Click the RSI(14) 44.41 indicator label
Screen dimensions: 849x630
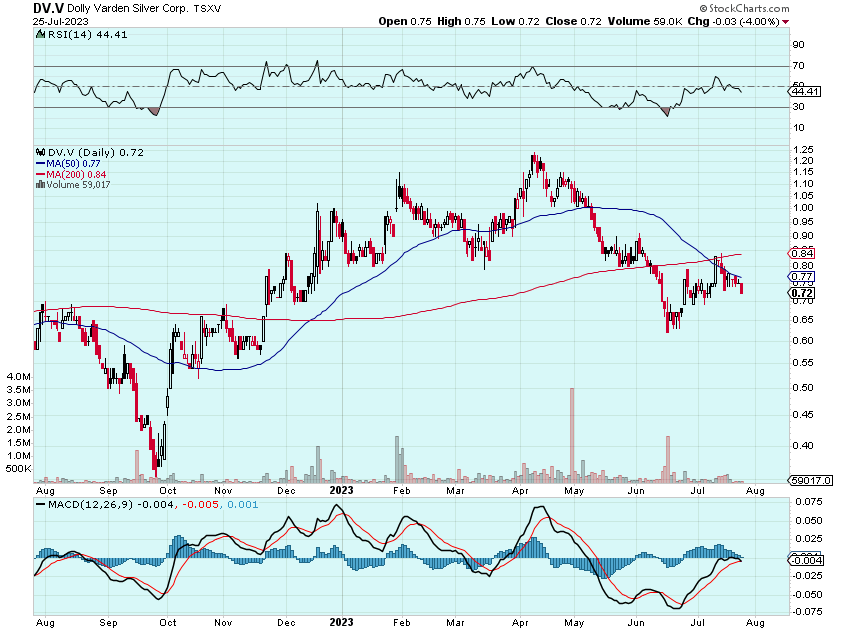point(87,35)
